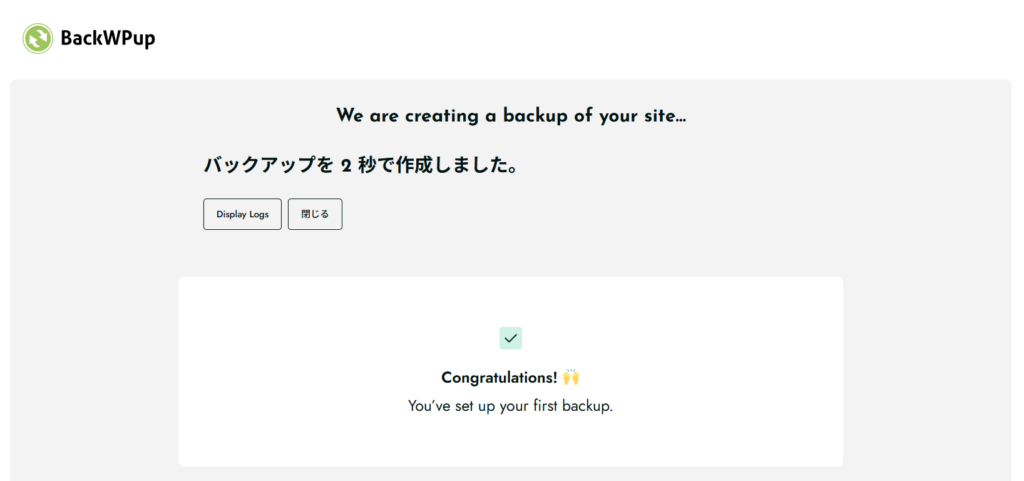
Task: Click the word "backup." ending the confirmation sentence
Action: [x=587, y=406]
